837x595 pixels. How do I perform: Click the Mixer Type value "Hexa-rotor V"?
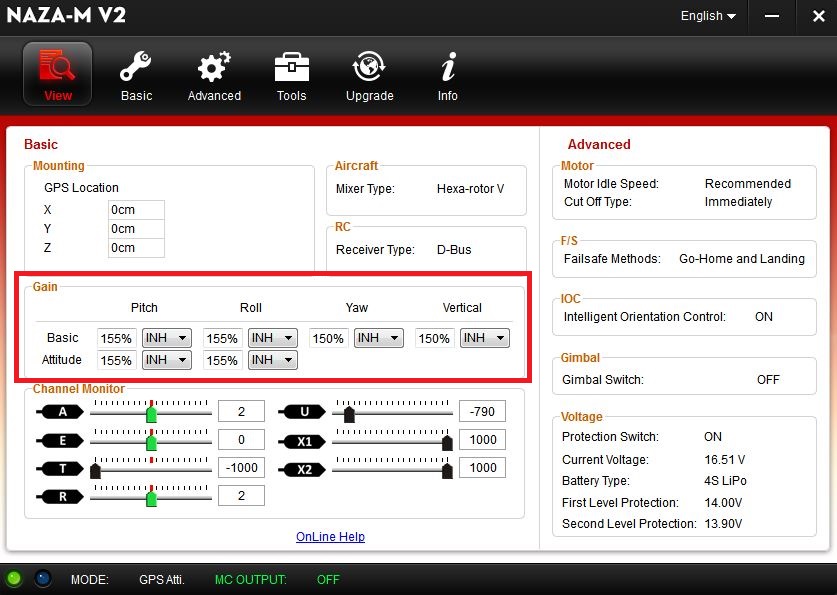pos(470,189)
